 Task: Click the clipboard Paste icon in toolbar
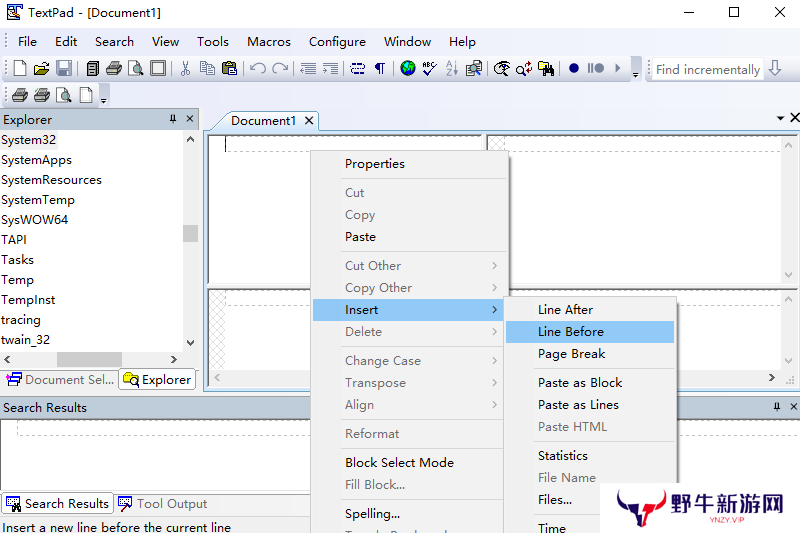click(x=230, y=68)
